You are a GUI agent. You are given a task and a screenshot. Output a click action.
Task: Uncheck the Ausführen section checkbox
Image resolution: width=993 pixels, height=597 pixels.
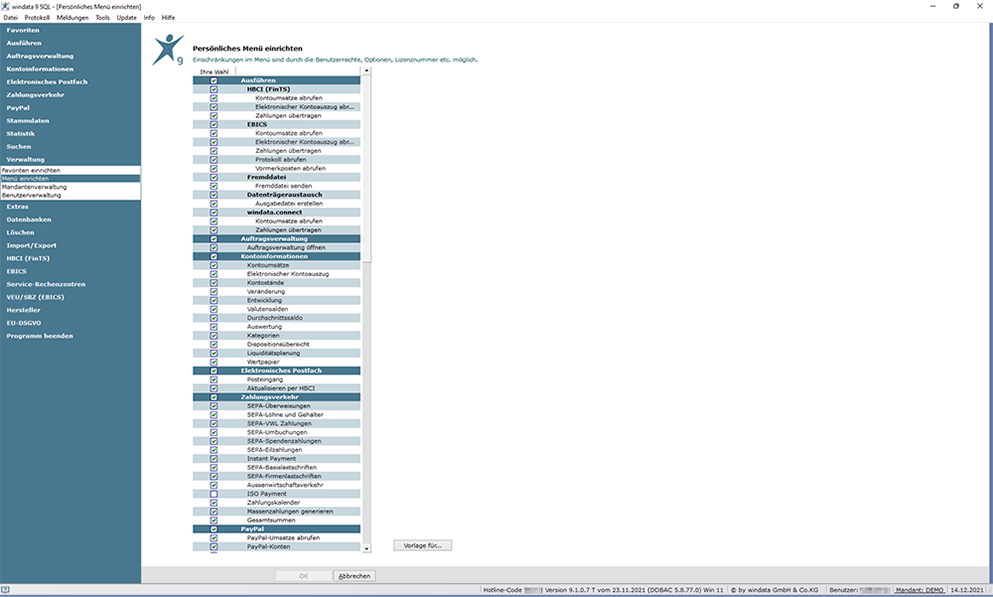[x=213, y=80]
